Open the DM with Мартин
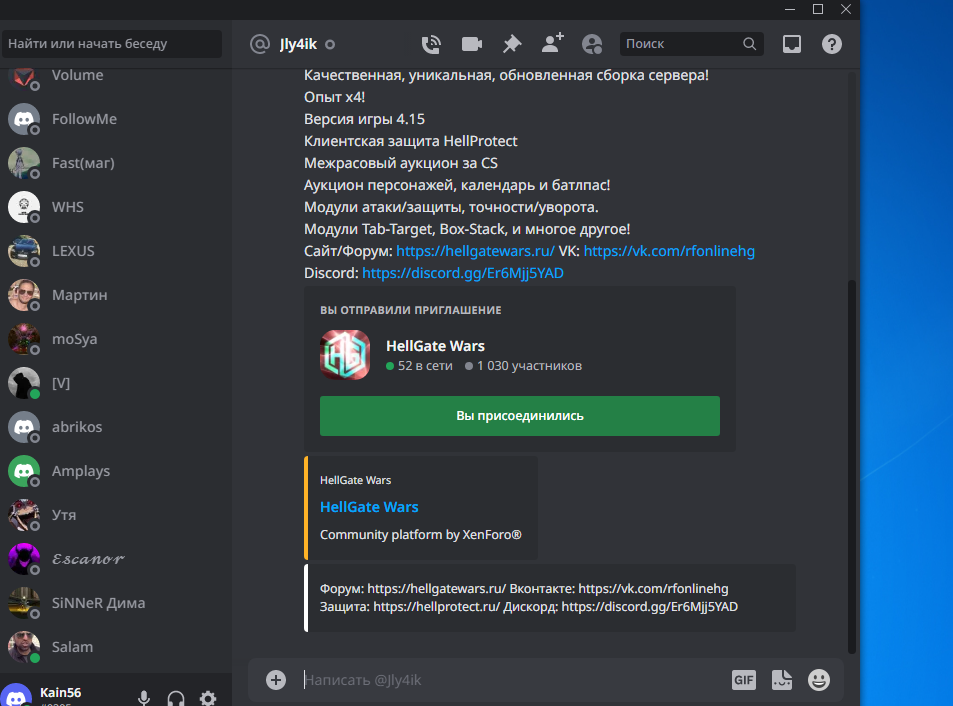This screenshot has width=953, height=706. point(115,295)
